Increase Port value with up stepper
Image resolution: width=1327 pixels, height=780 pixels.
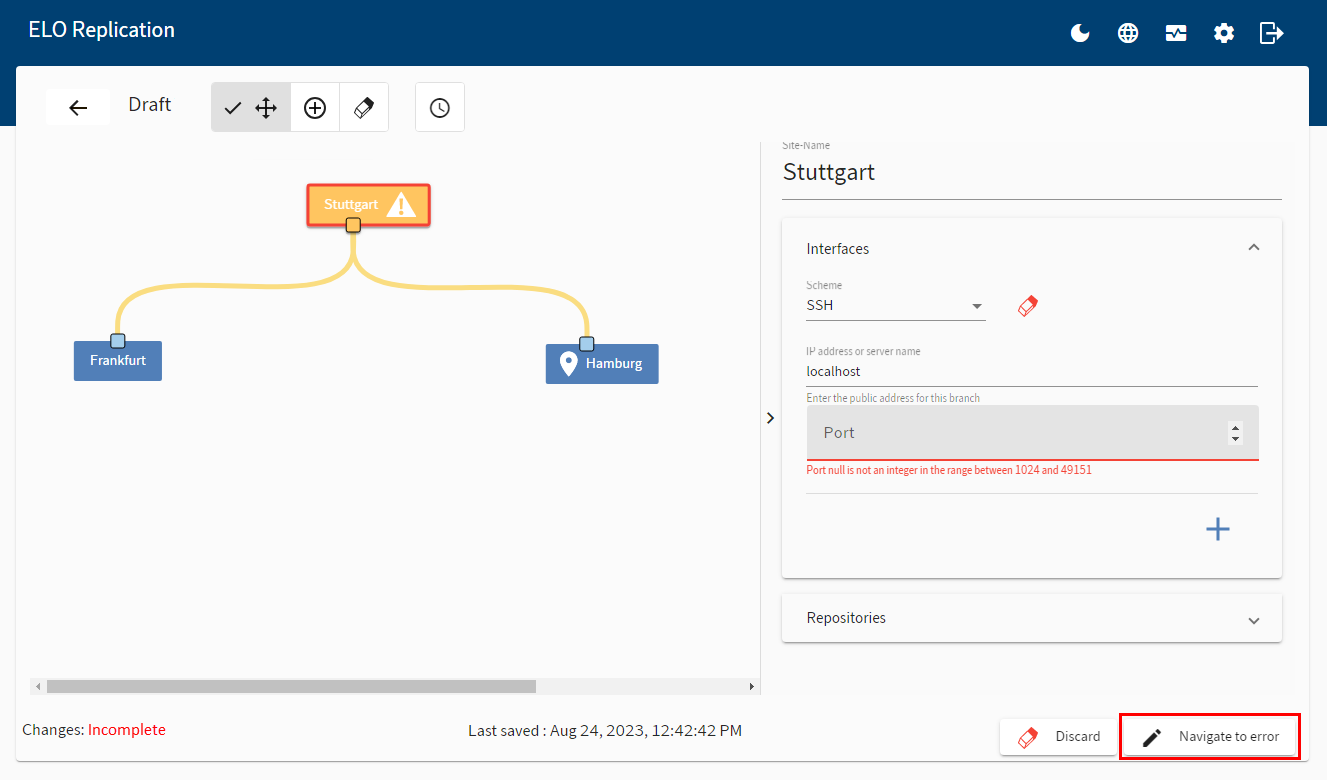point(1236,428)
